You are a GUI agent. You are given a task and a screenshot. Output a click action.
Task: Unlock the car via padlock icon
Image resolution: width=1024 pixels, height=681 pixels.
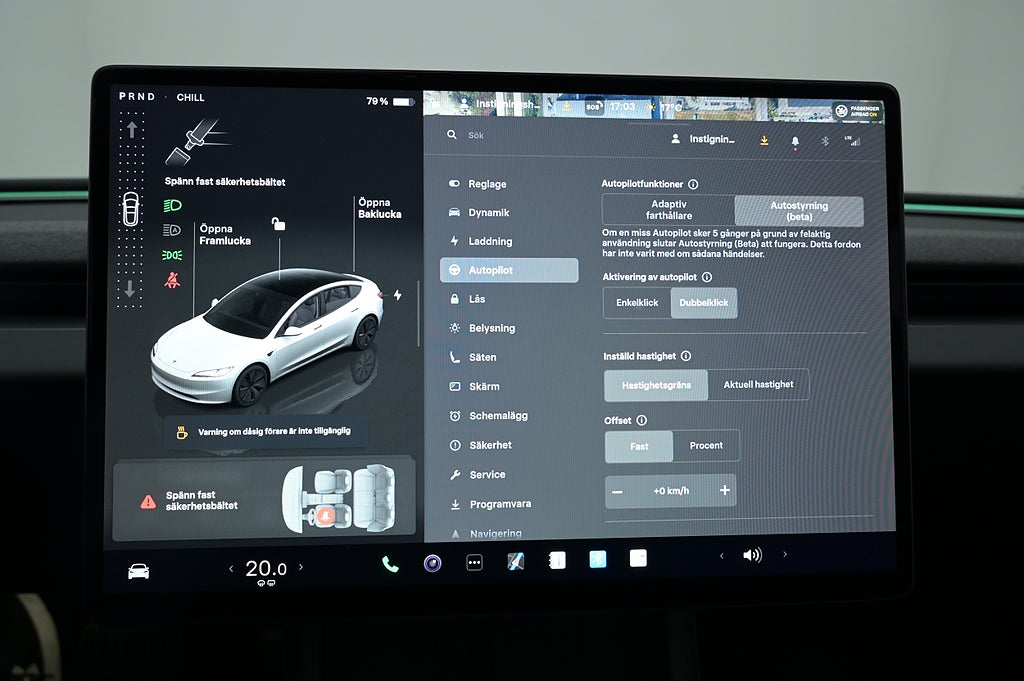pyautogui.click(x=278, y=224)
